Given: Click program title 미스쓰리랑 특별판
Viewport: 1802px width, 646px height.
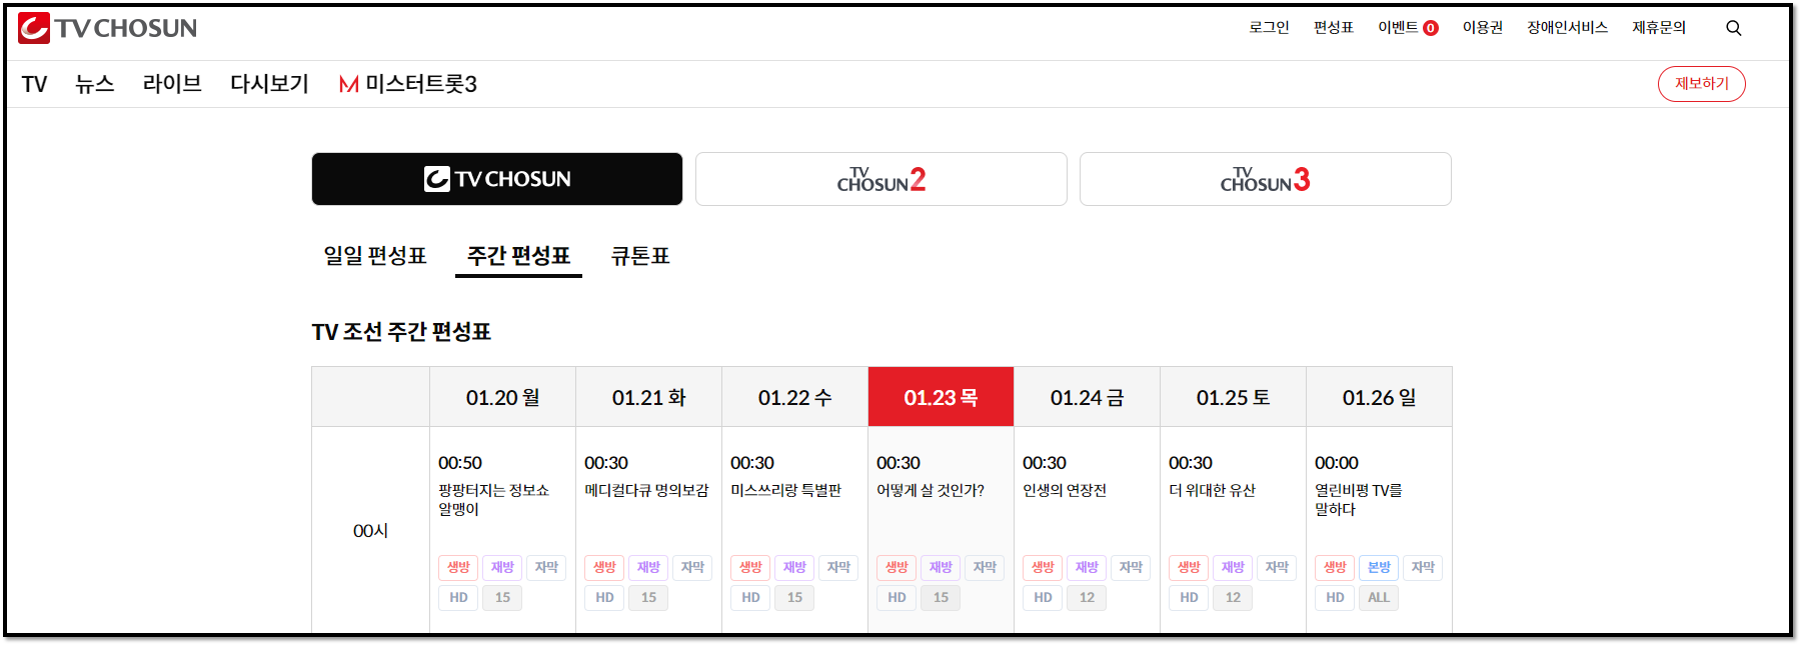Looking at the screenshot, I should (x=785, y=490).
